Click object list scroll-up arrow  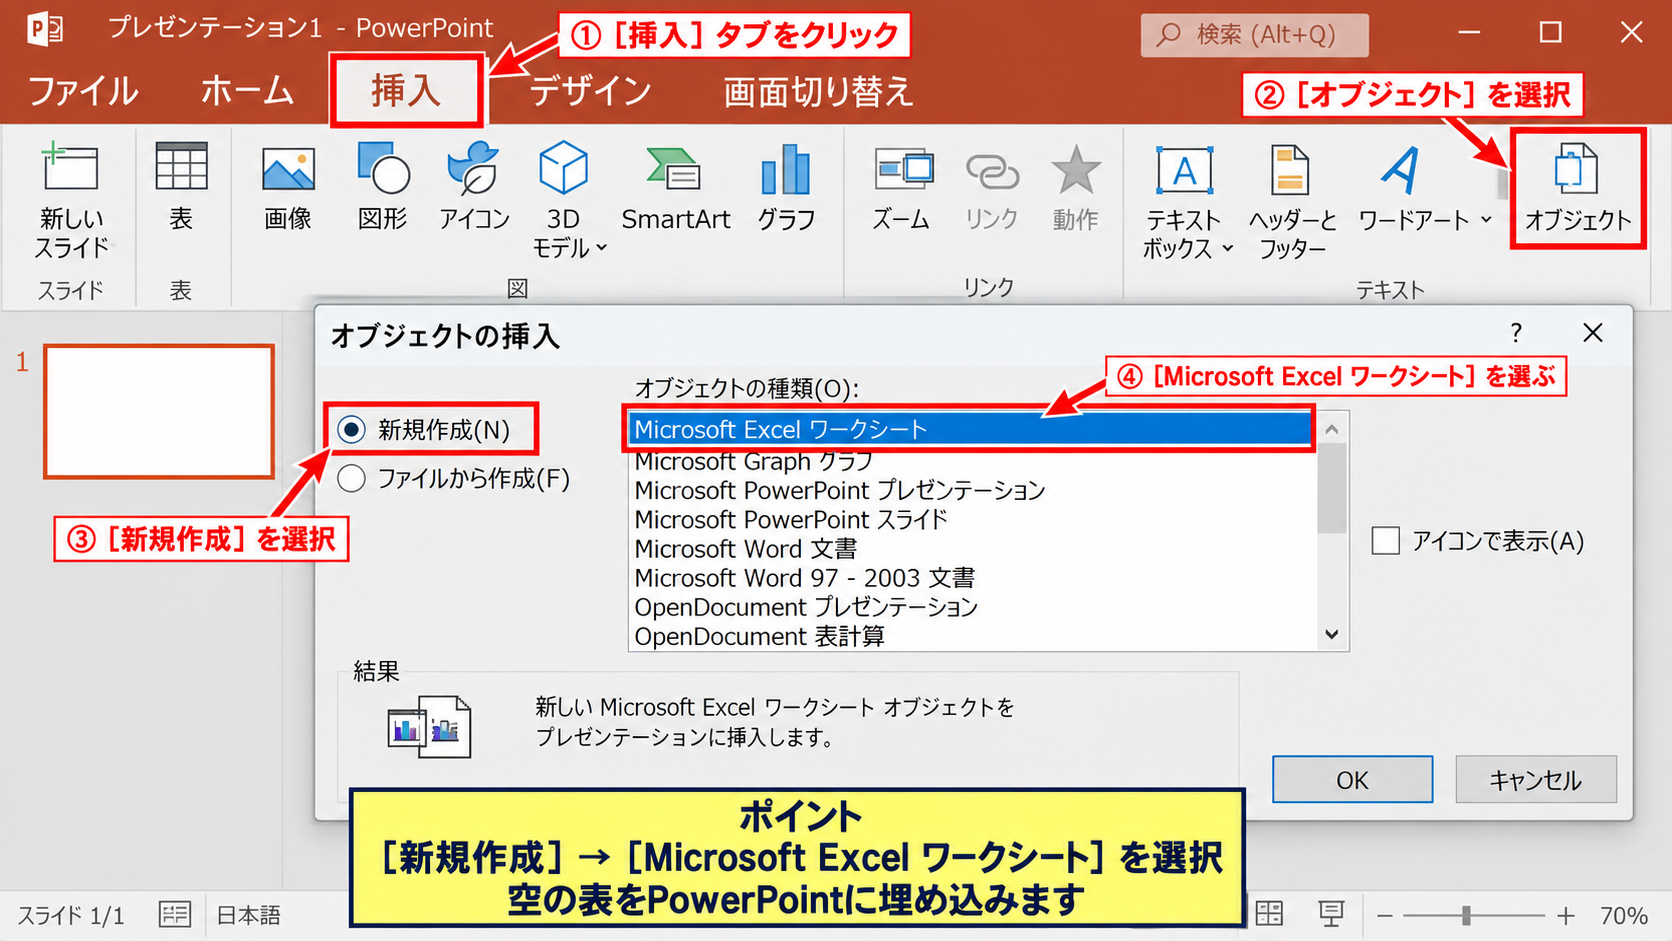(1332, 429)
